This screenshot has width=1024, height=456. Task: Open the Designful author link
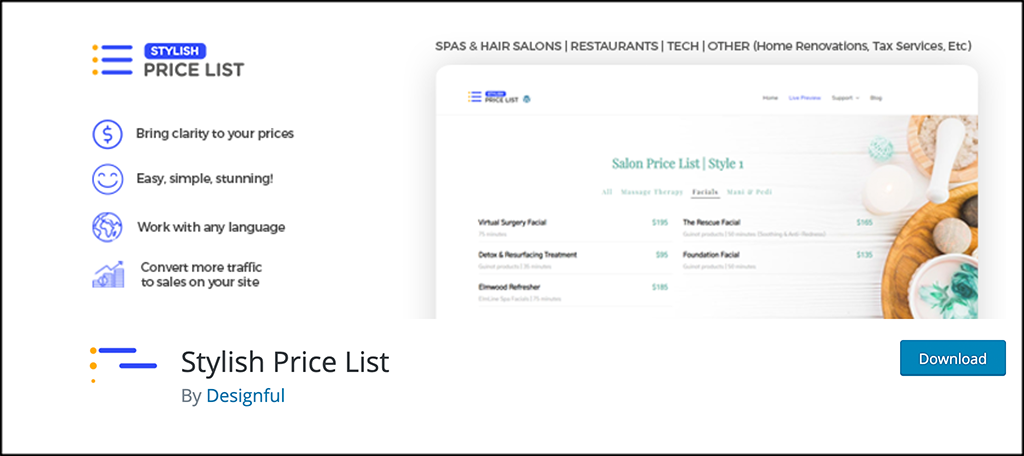click(x=246, y=396)
